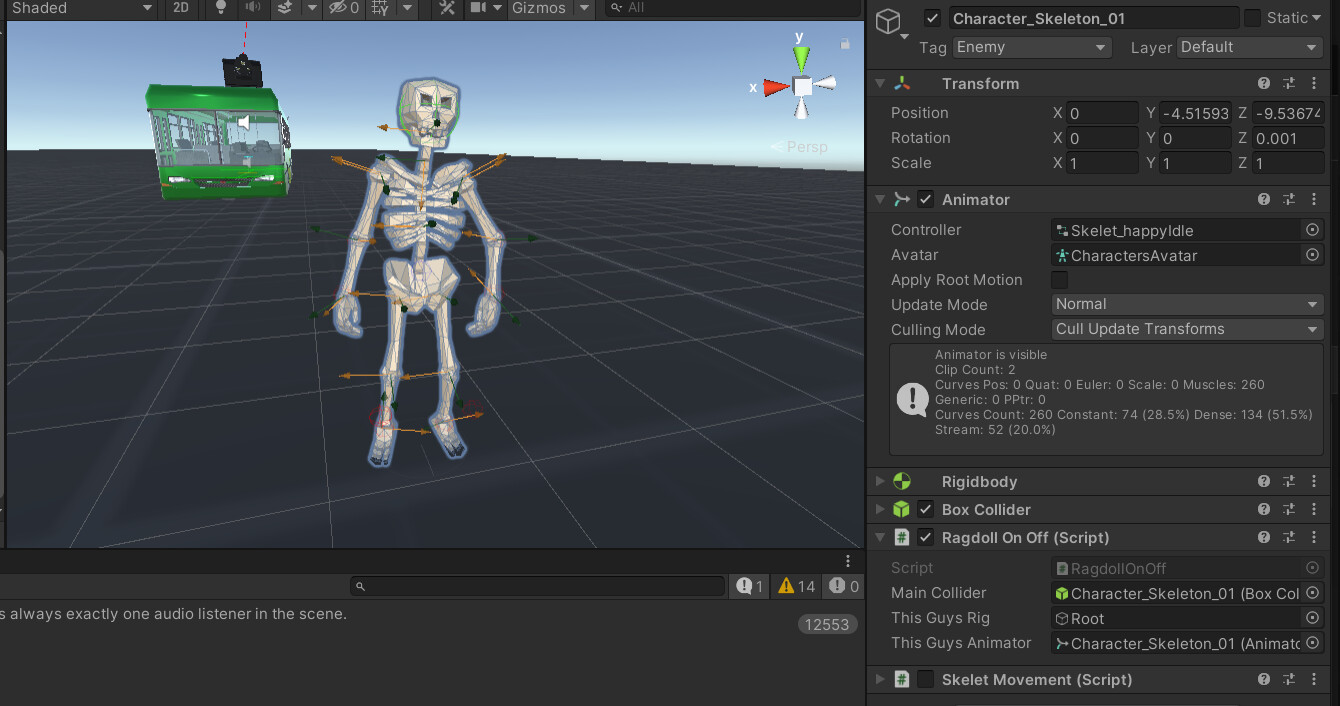Open Shaded draw mode dropdown
Image resolution: width=1340 pixels, height=706 pixels.
tap(81, 8)
